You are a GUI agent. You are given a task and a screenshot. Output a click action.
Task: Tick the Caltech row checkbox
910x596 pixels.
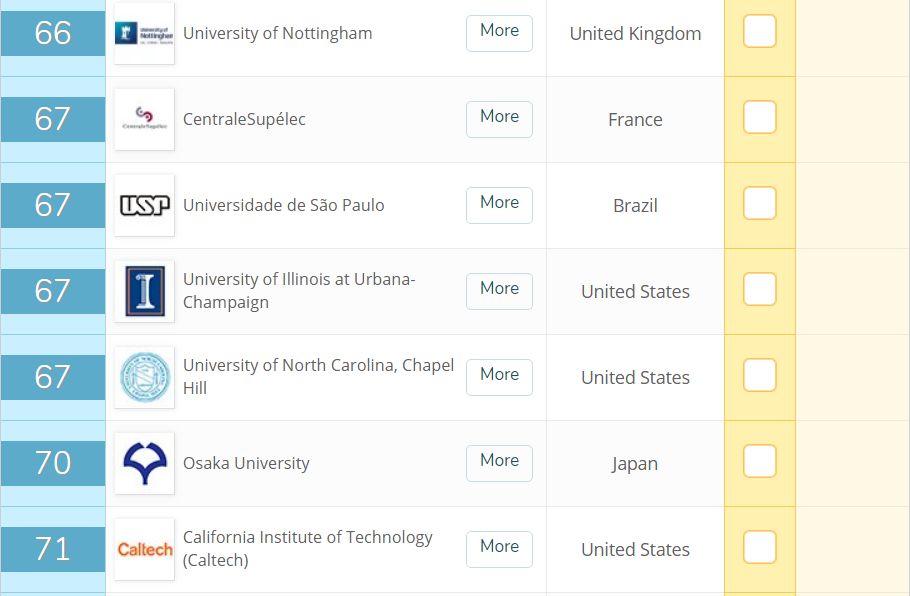coord(760,547)
